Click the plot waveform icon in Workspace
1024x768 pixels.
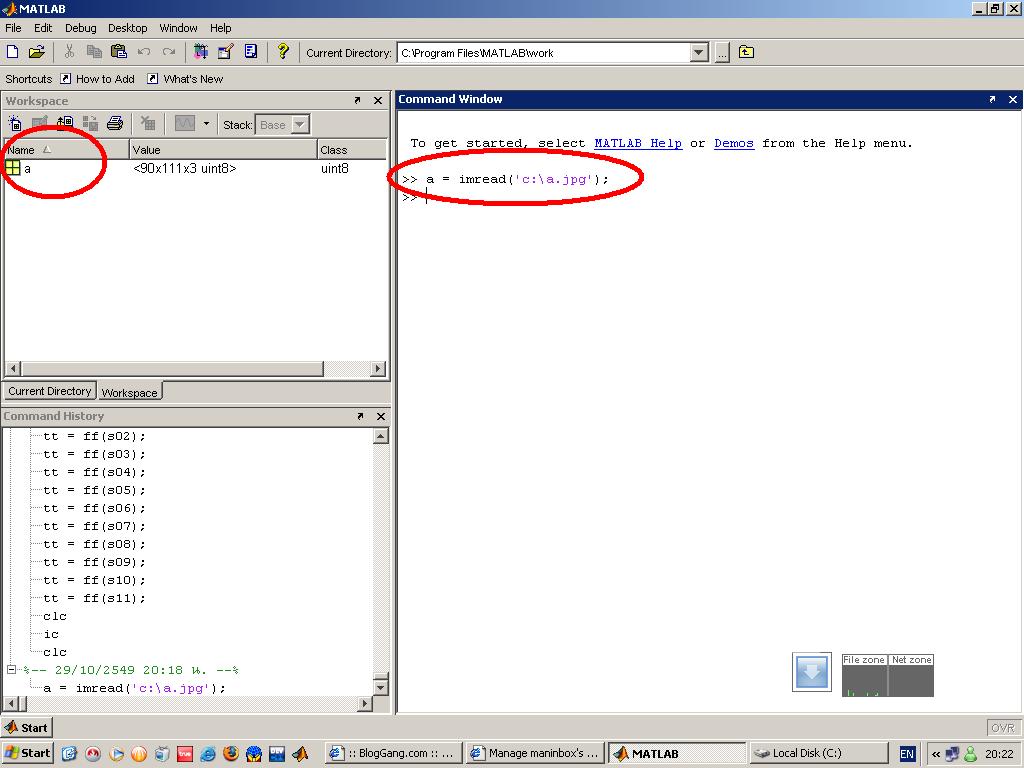pyautogui.click(x=185, y=123)
